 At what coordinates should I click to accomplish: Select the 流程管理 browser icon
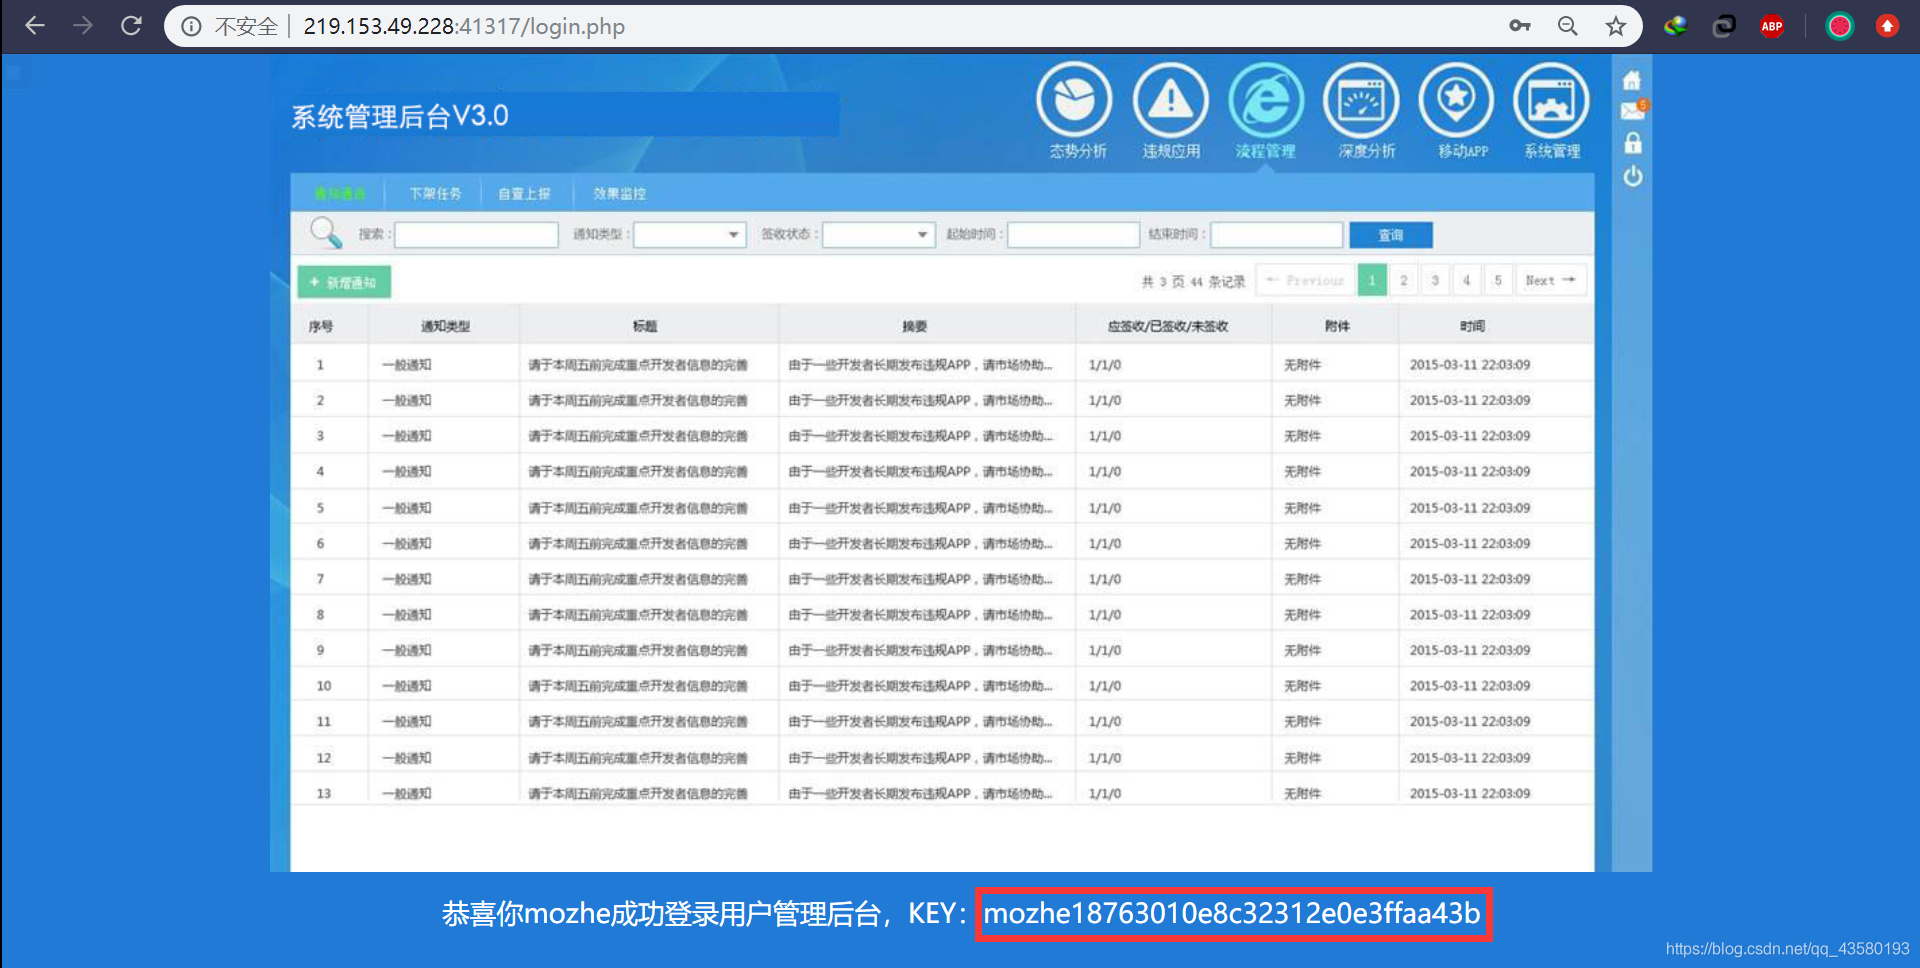click(x=1266, y=100)
